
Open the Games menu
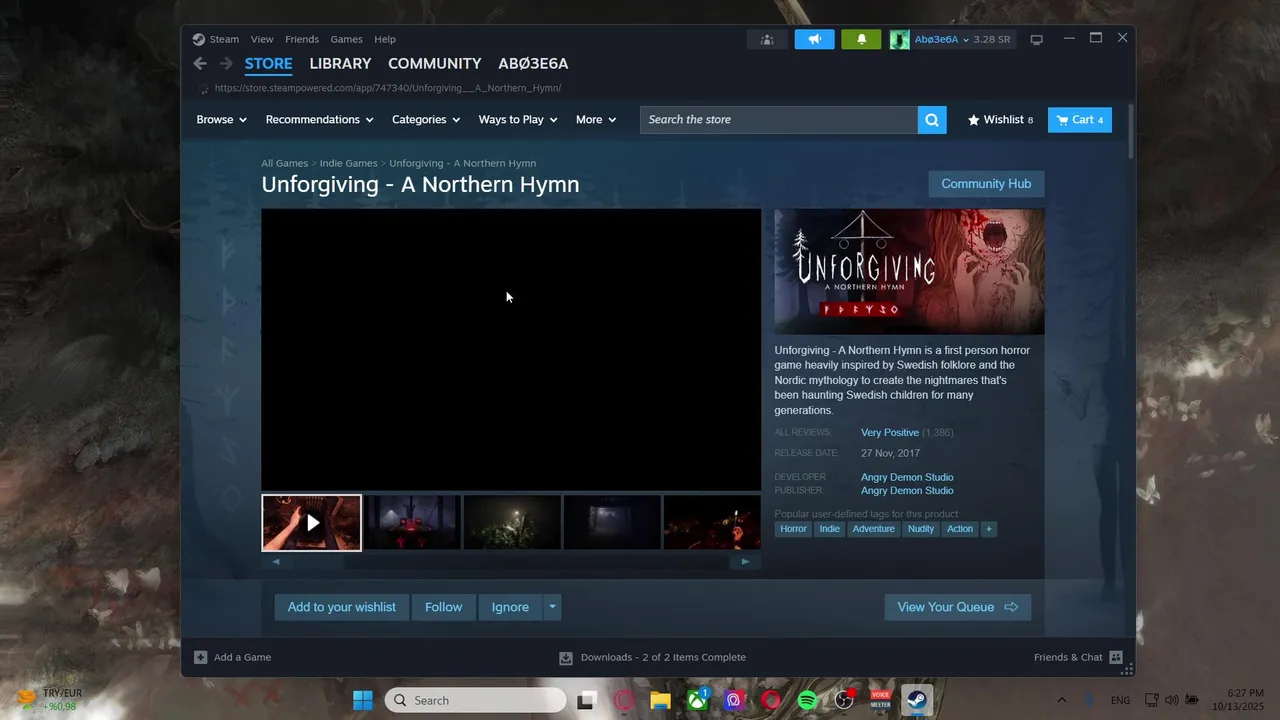(x=346, y=39)
